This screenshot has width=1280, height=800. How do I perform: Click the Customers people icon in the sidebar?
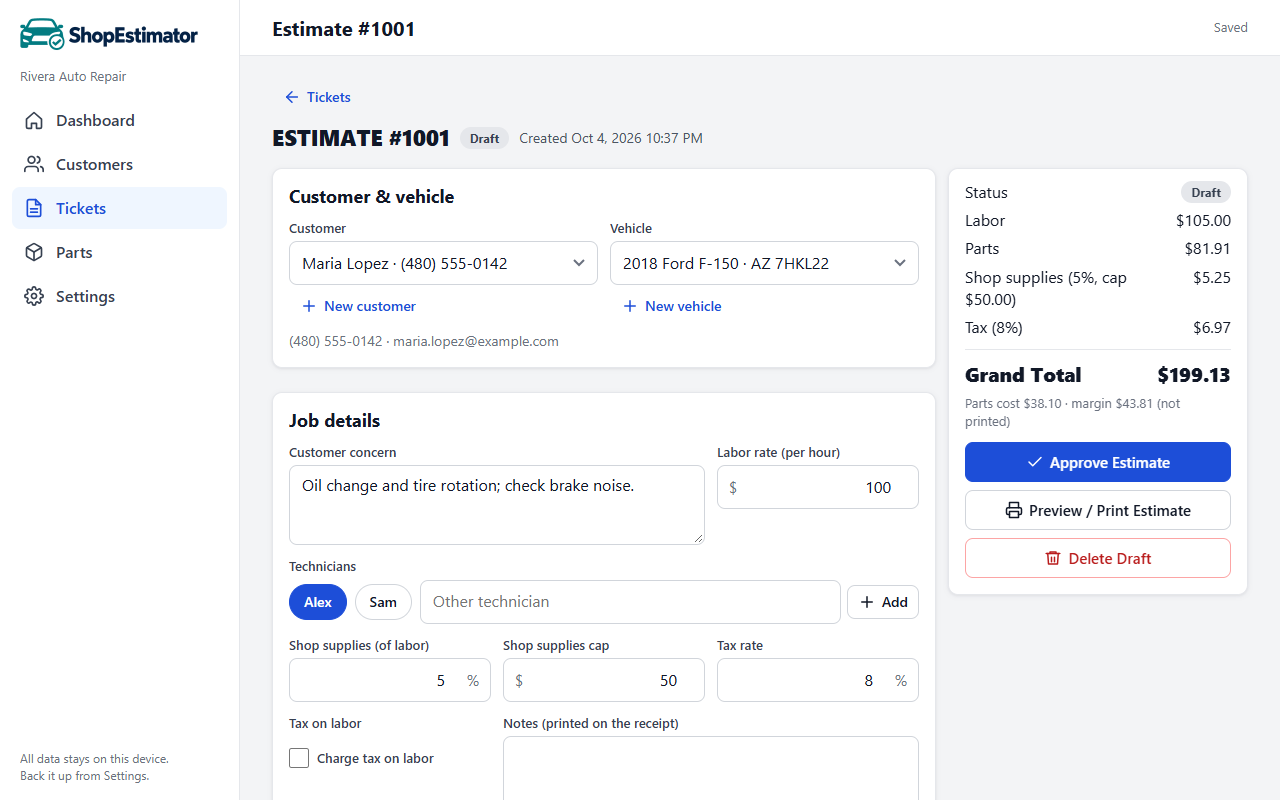[x=34, y=165]
